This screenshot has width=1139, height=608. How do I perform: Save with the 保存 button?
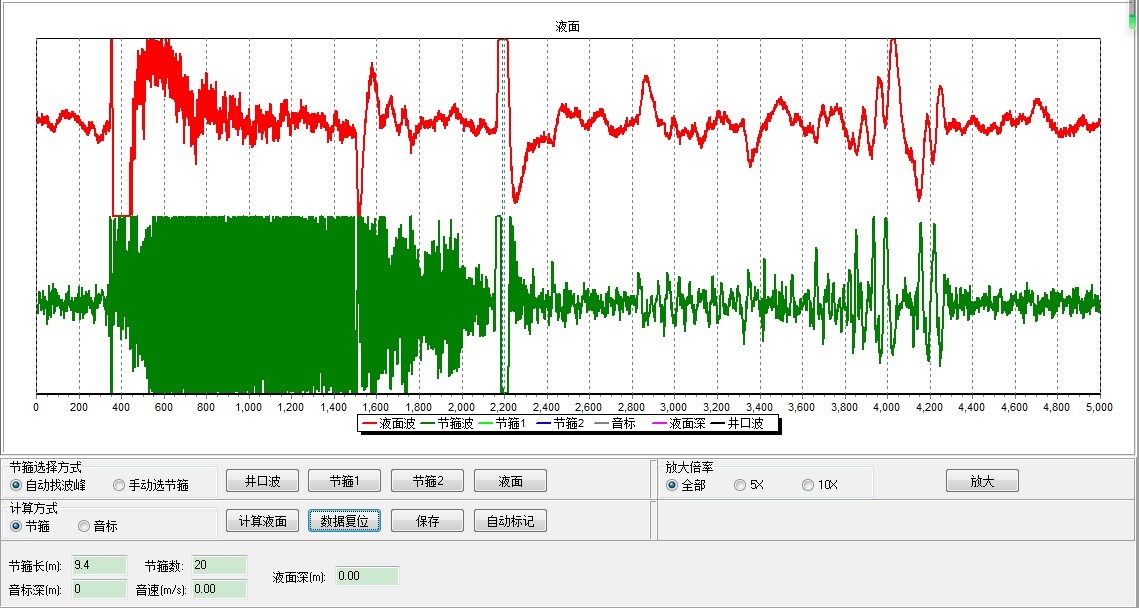click(x=427, y=521)
